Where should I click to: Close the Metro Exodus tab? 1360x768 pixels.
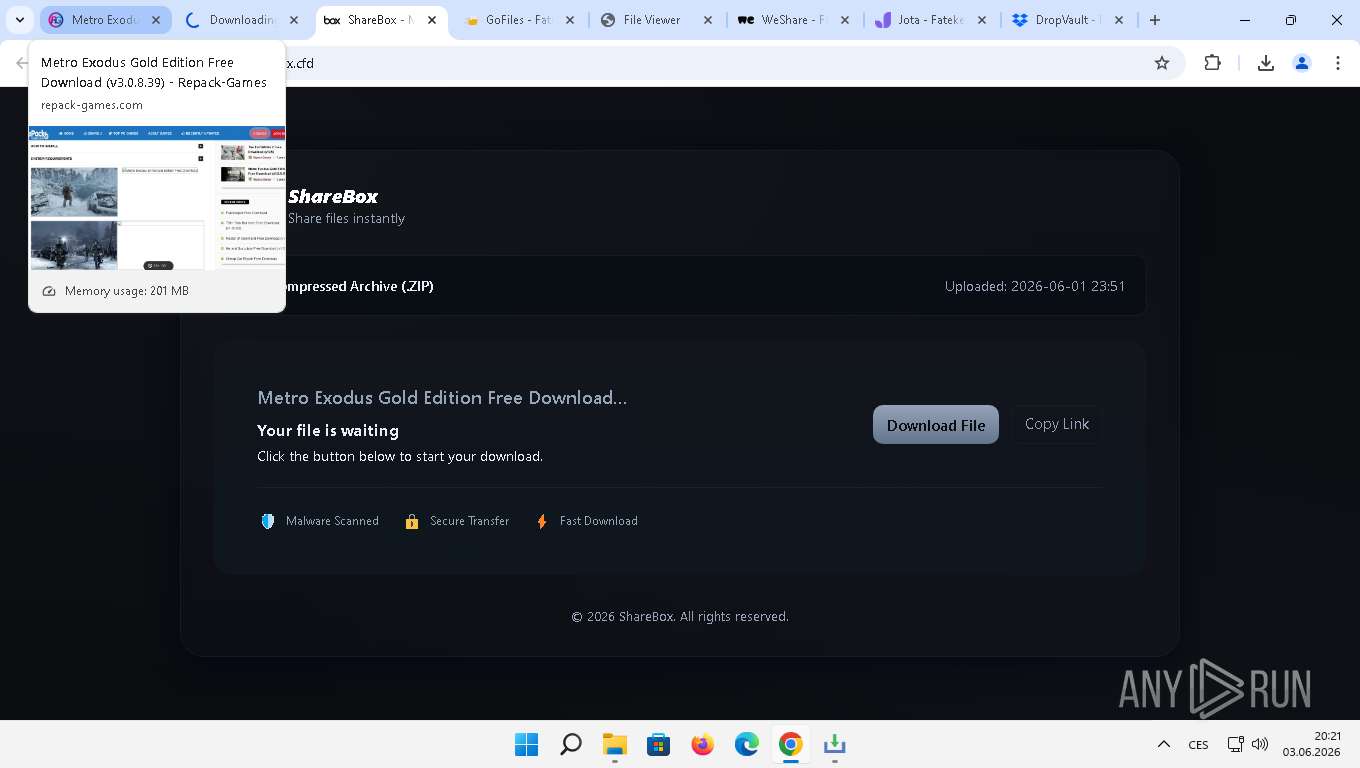[x=156, y=20]
